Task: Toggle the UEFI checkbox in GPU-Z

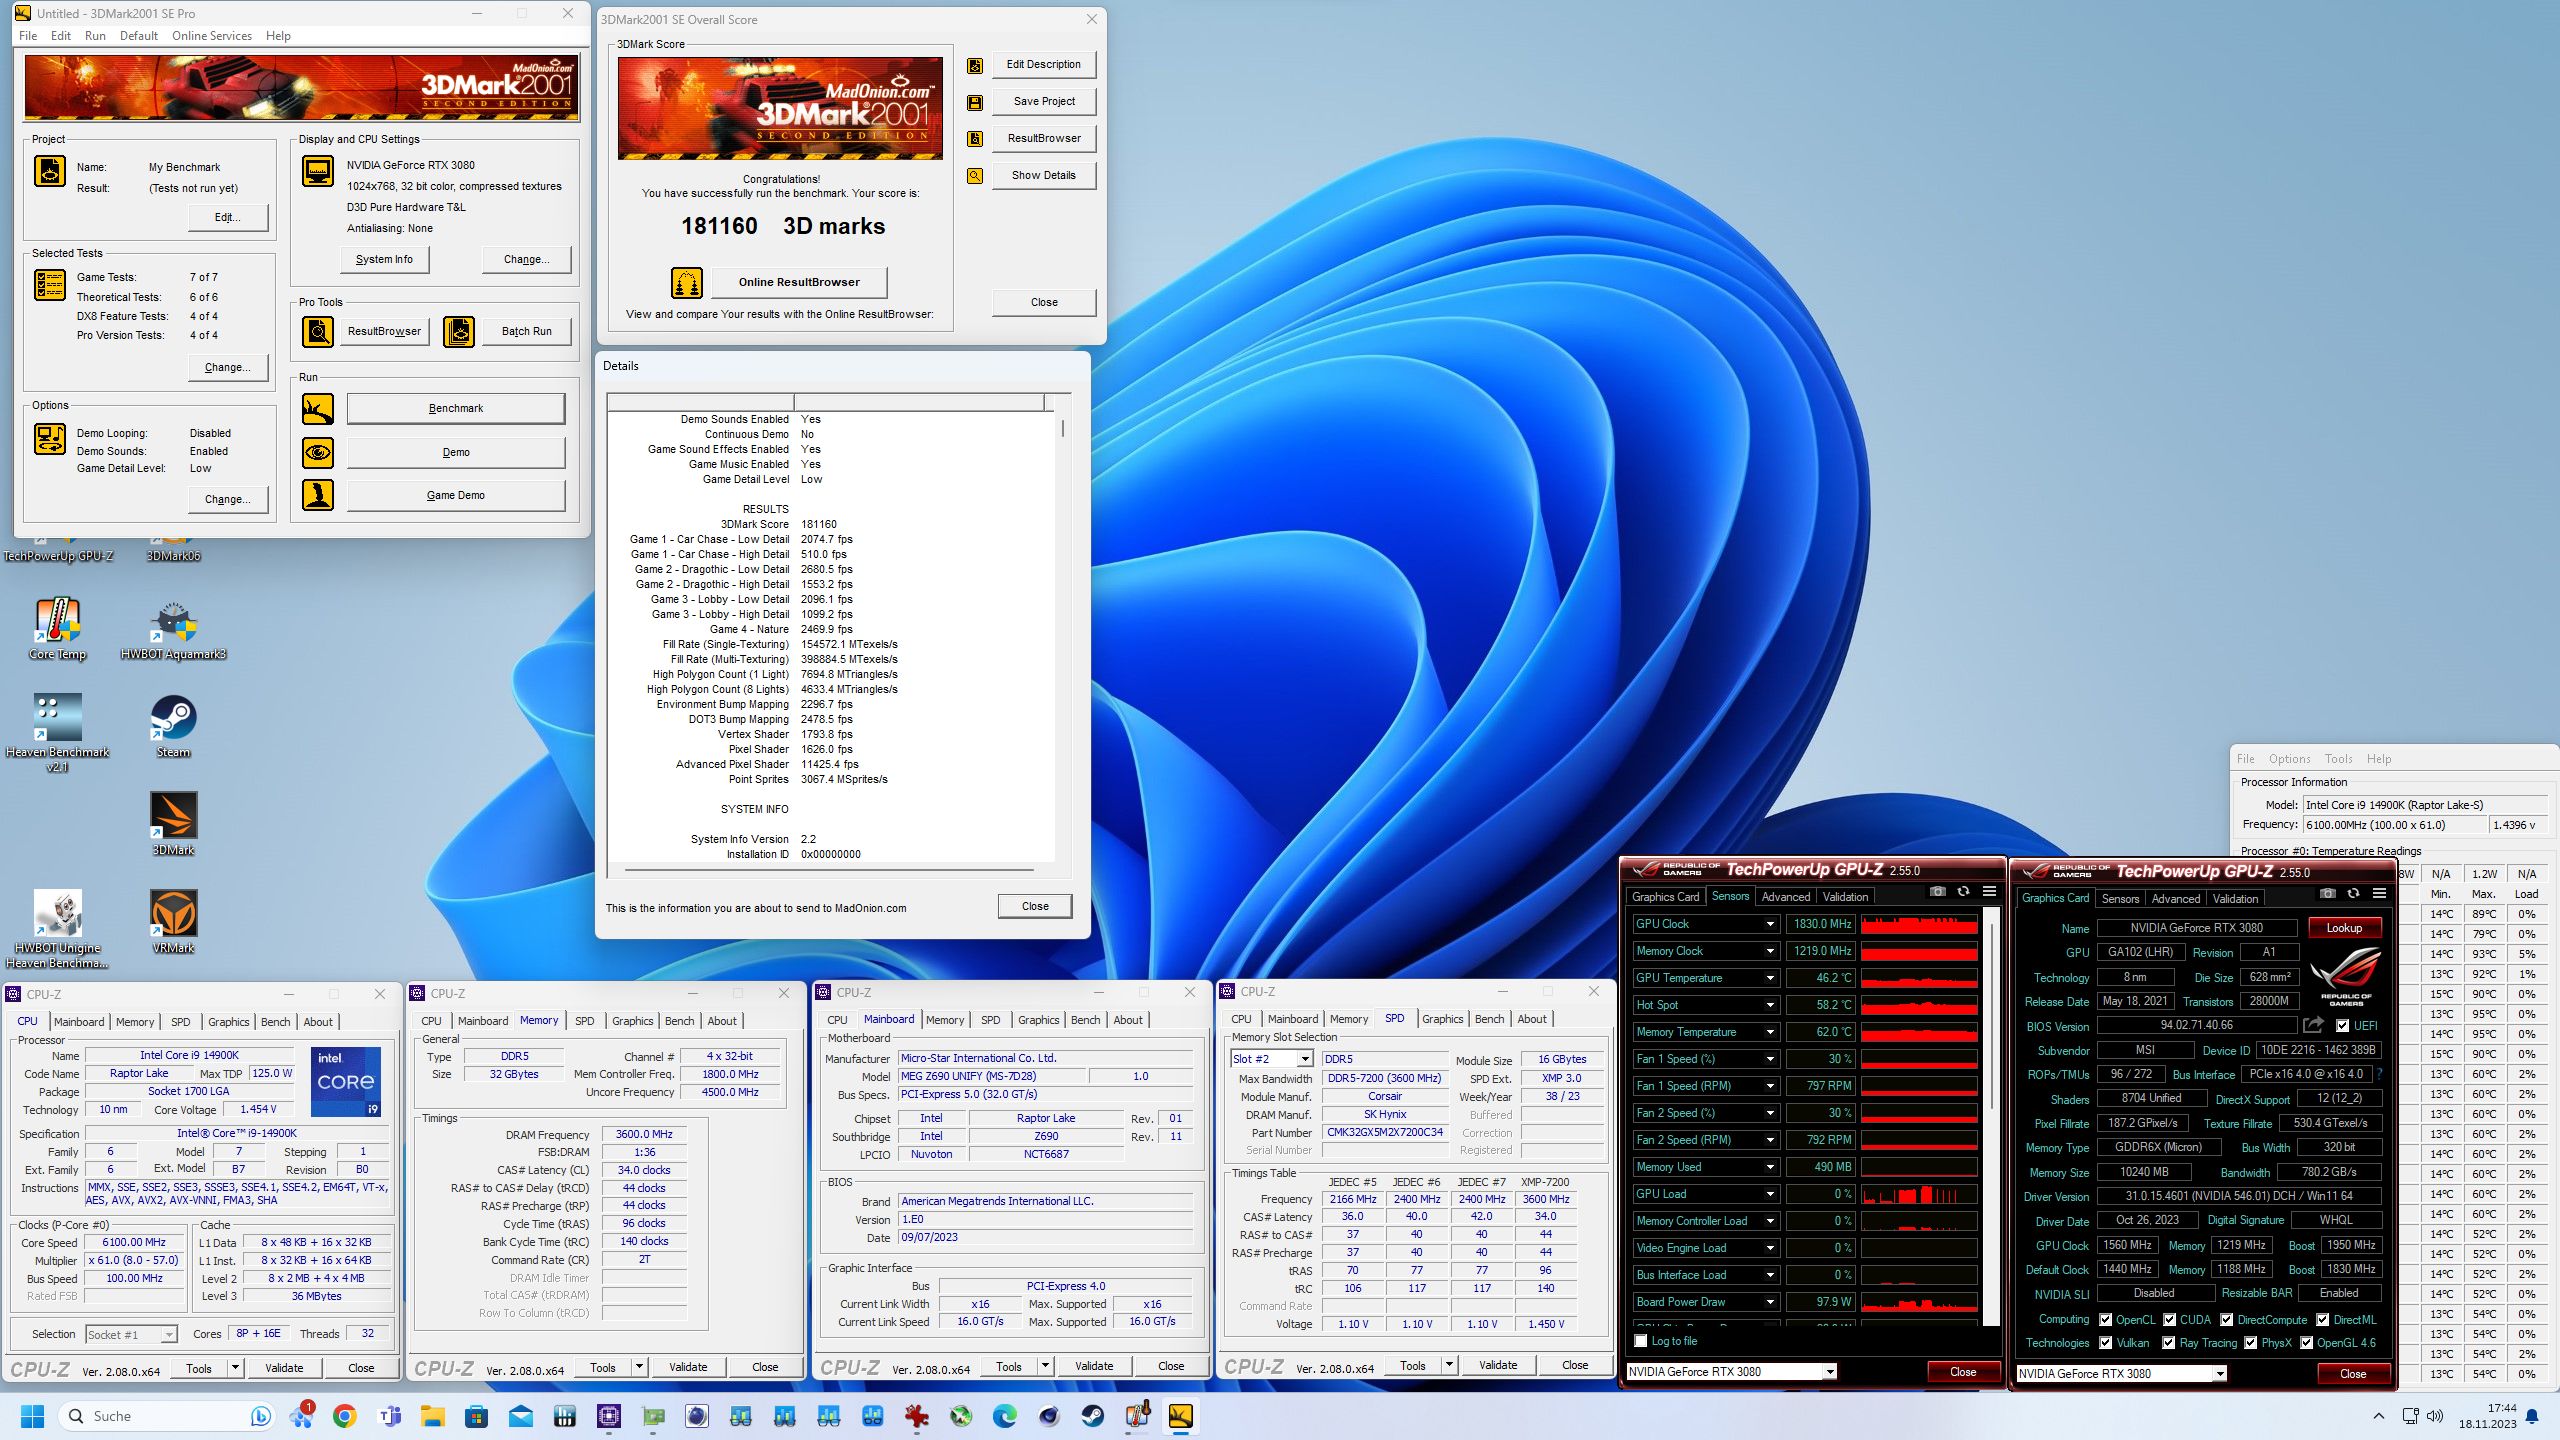Action: (x=2342, y=1026)
